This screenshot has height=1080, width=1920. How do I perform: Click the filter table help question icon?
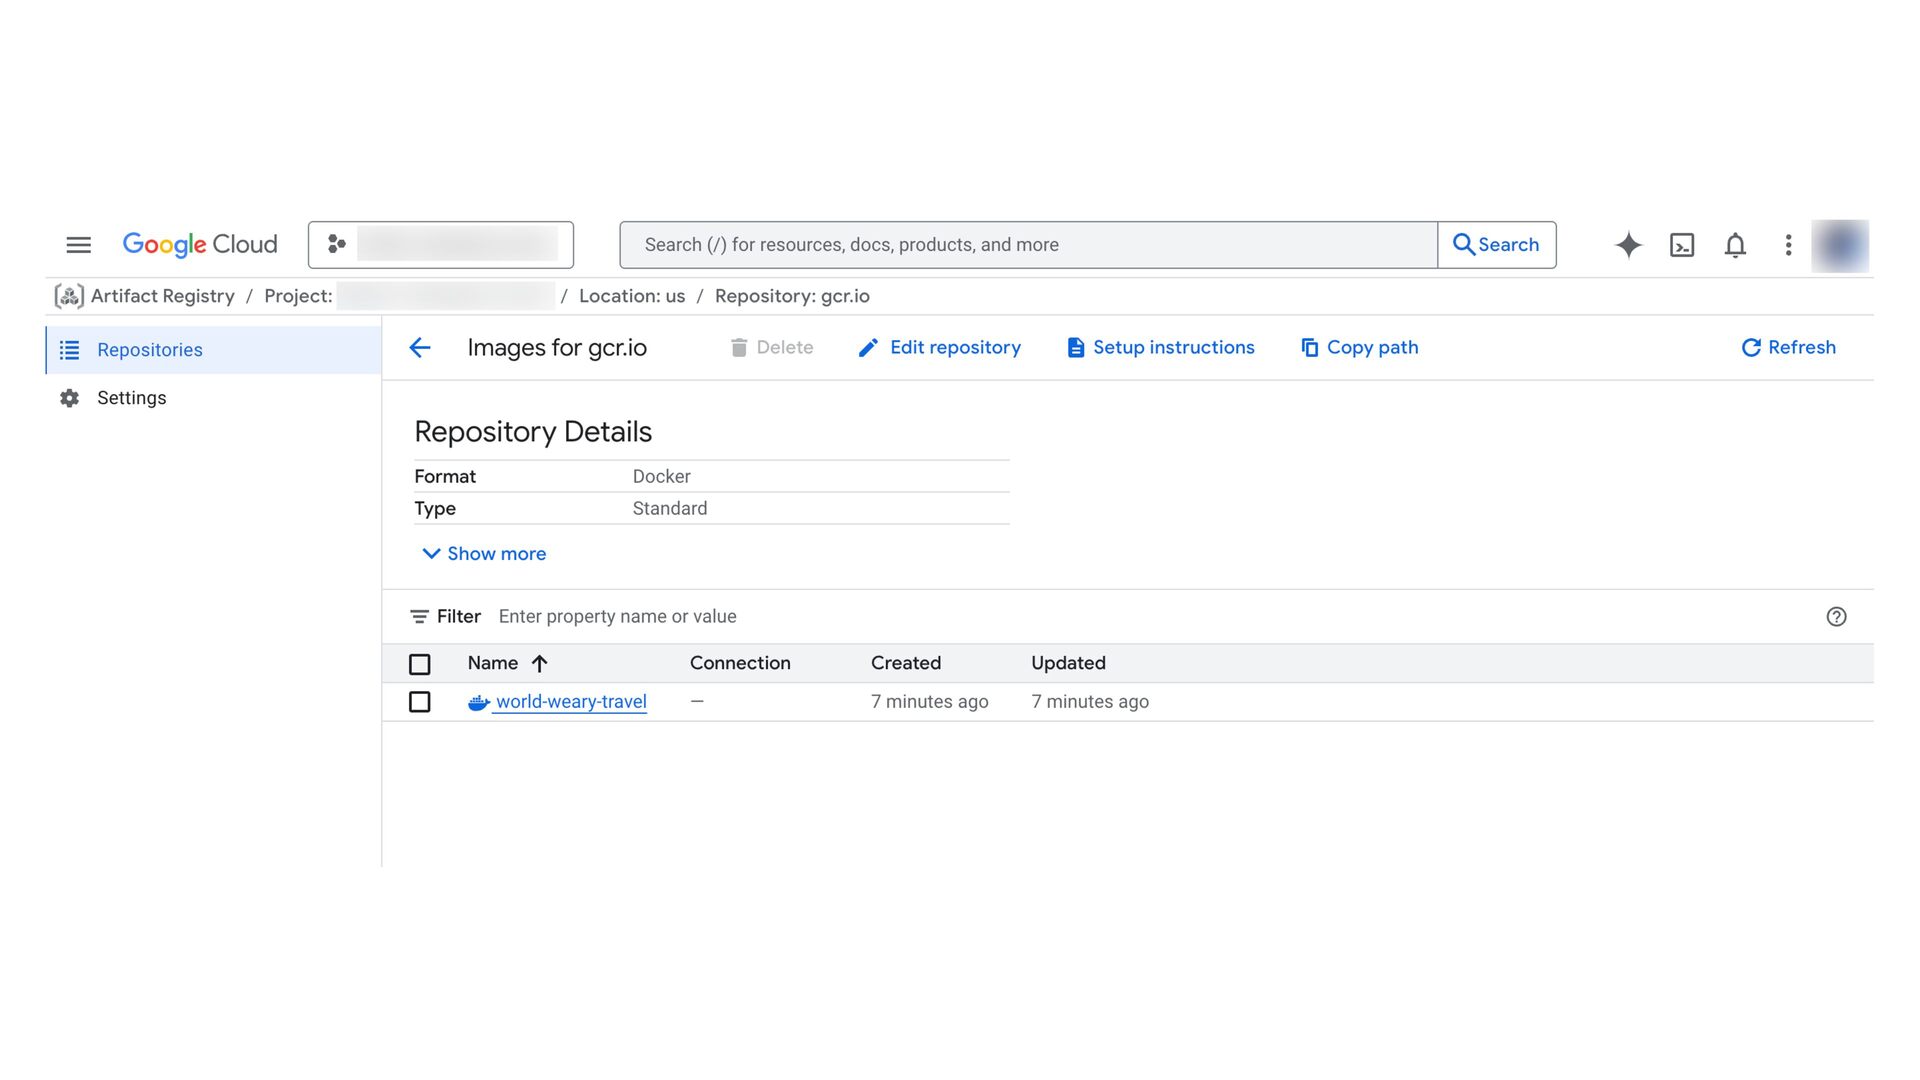point(1836,617)
